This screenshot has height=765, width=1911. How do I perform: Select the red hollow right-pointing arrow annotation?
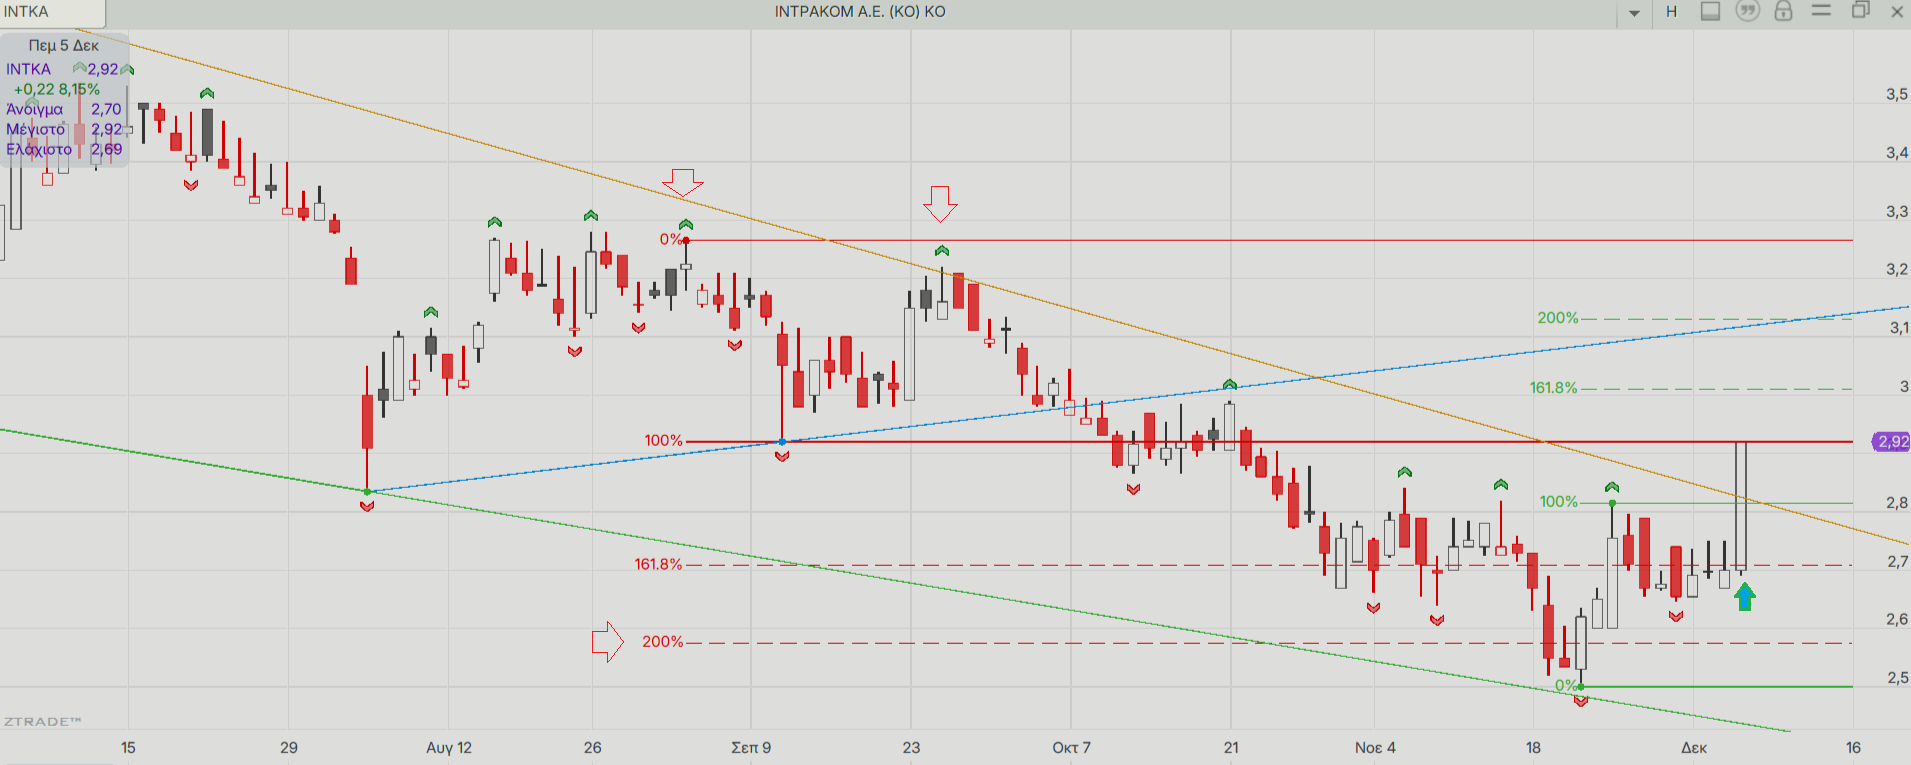click(608, 642)
